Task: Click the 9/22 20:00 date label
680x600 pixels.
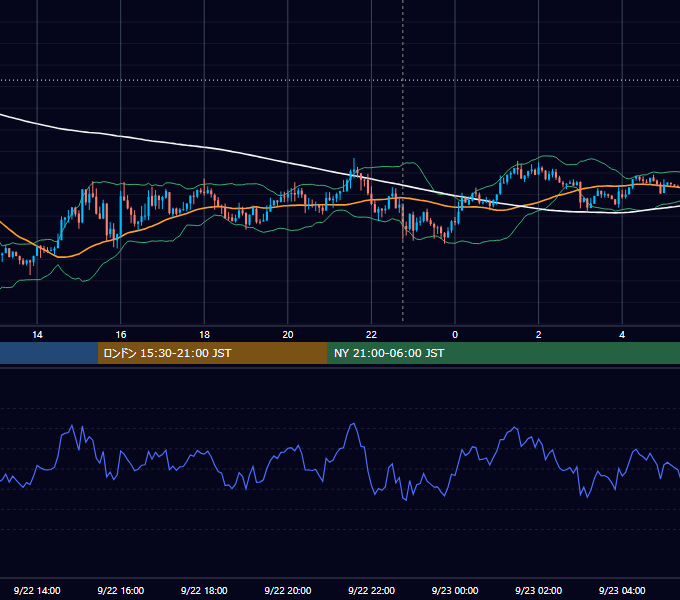Action: [x=288, y=590]
